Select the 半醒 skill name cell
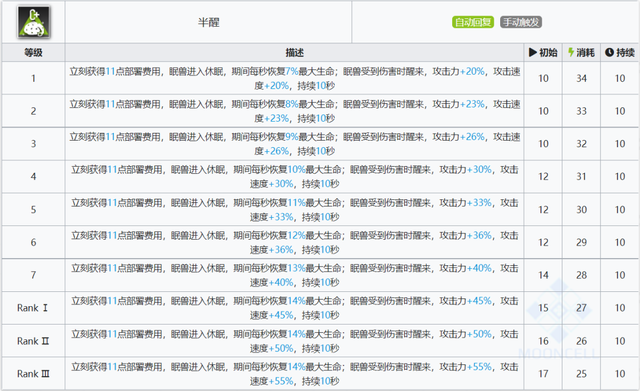This screenshot has width=640, height=391. point(208,22)
